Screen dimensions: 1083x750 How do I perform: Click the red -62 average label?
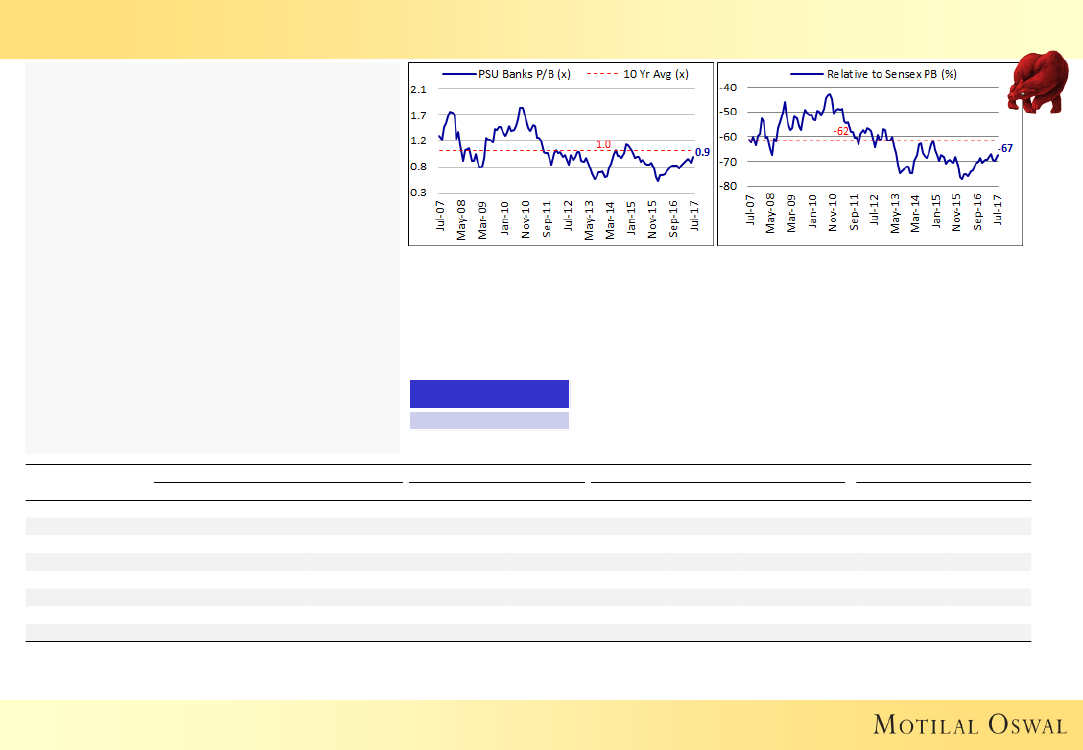842,131
